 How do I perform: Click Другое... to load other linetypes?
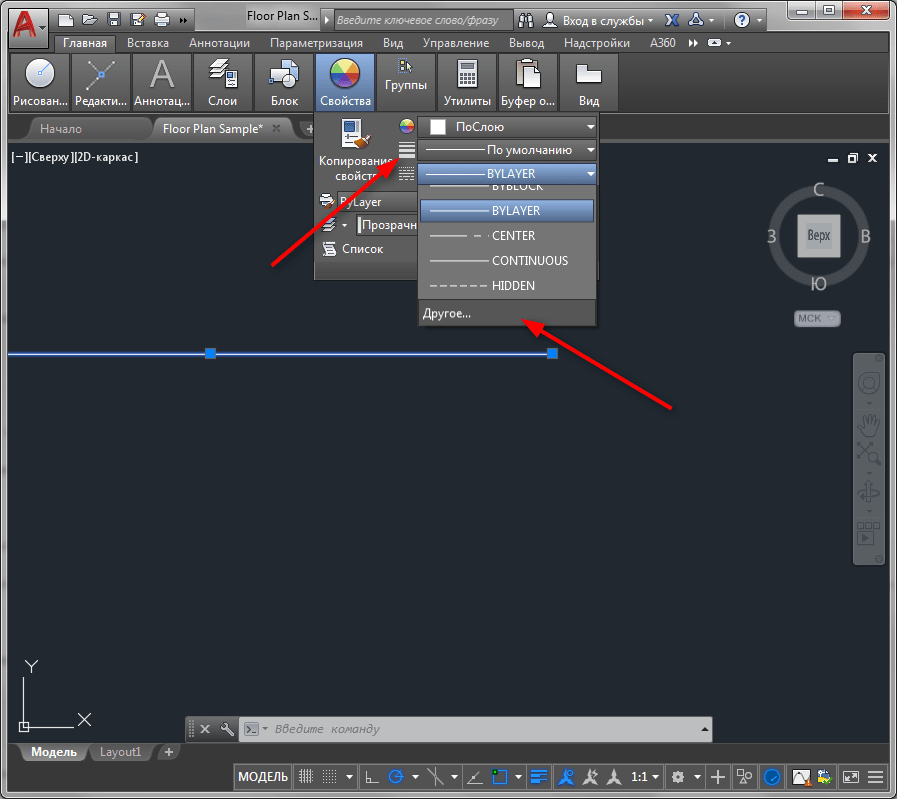tap(447, 313)
